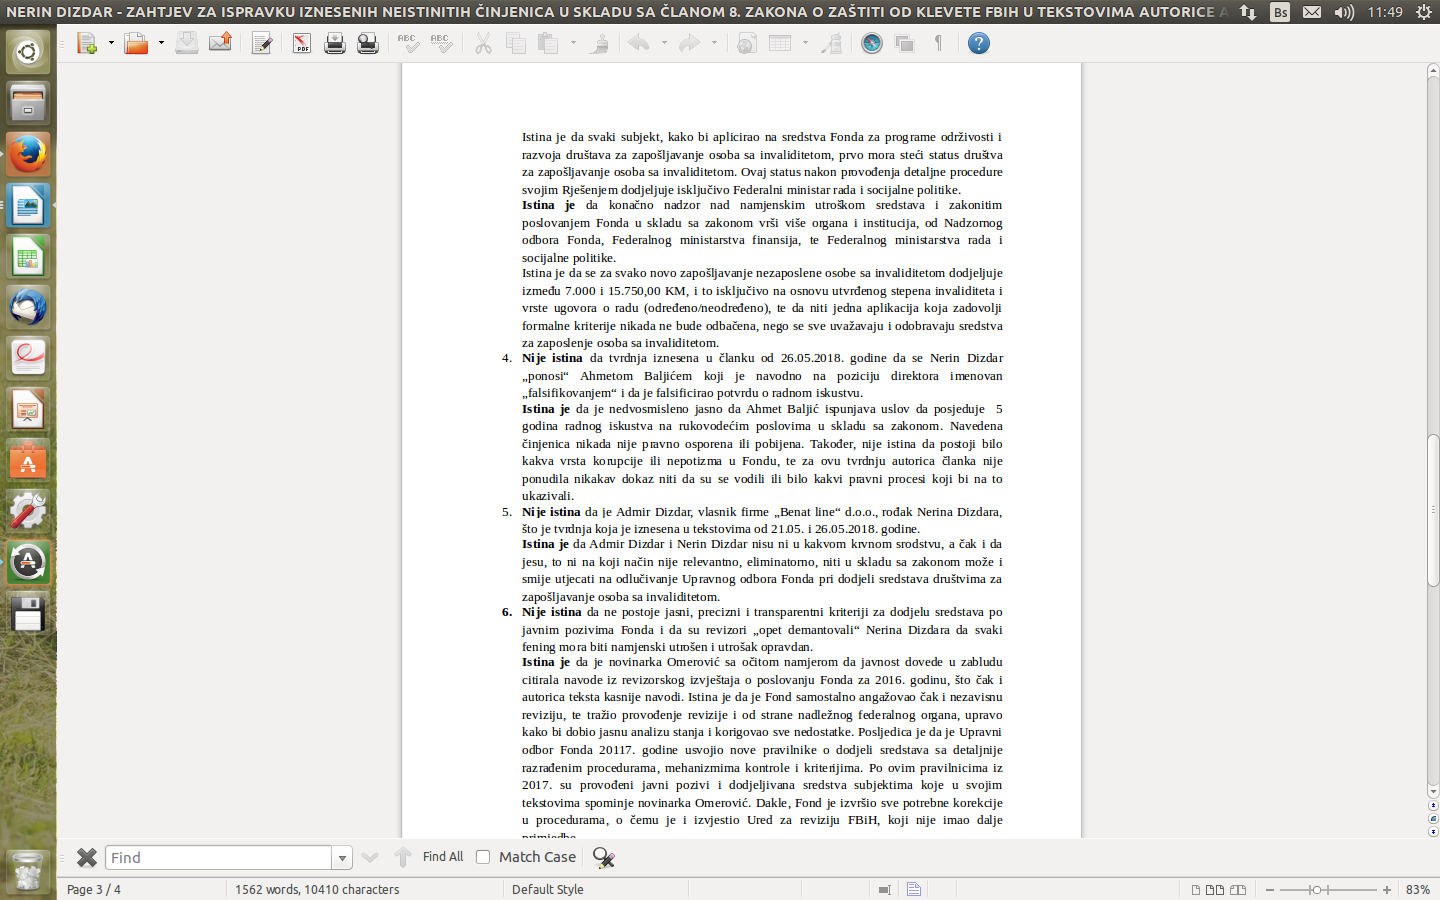Click Default Style in status bar
This screenshot has height=900, width=1440.
tap(547, 889)
